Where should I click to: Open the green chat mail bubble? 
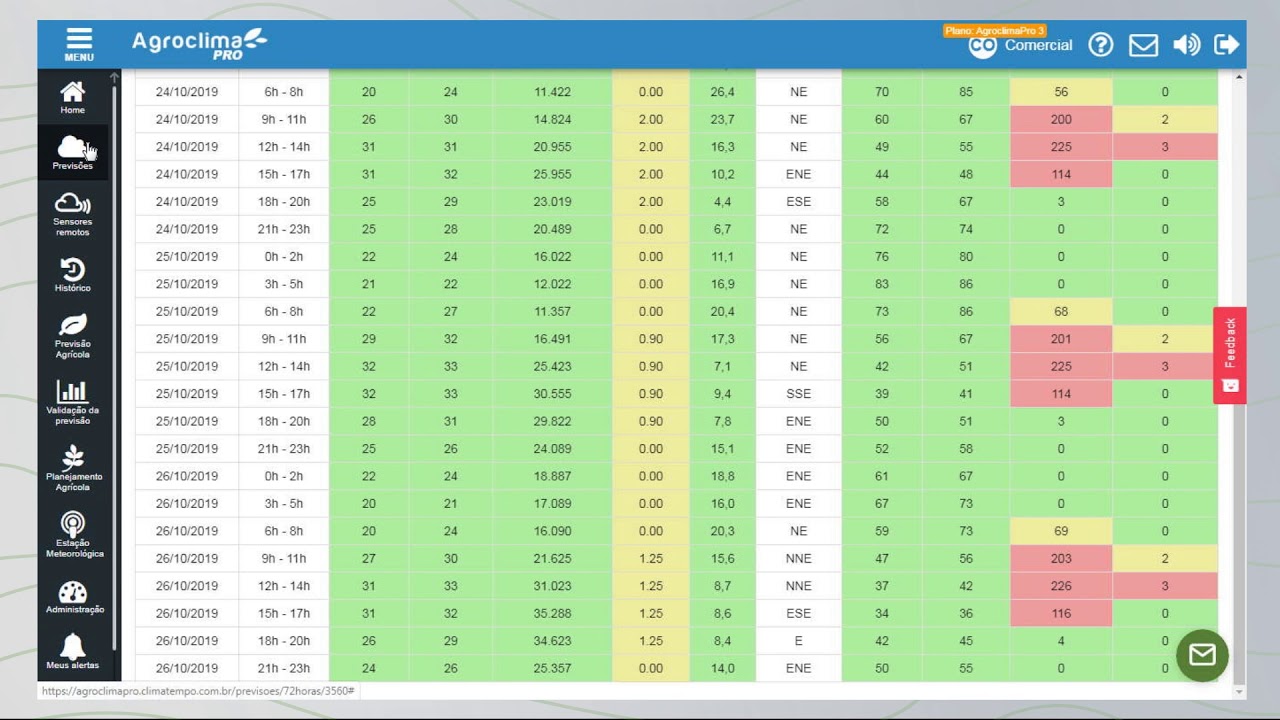[x=1202, y=655]
